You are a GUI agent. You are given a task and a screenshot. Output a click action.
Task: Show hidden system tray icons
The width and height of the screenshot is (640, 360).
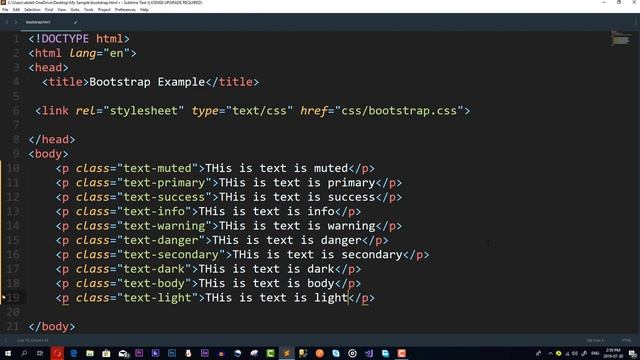pyautogui.click(x=550, y=353)
